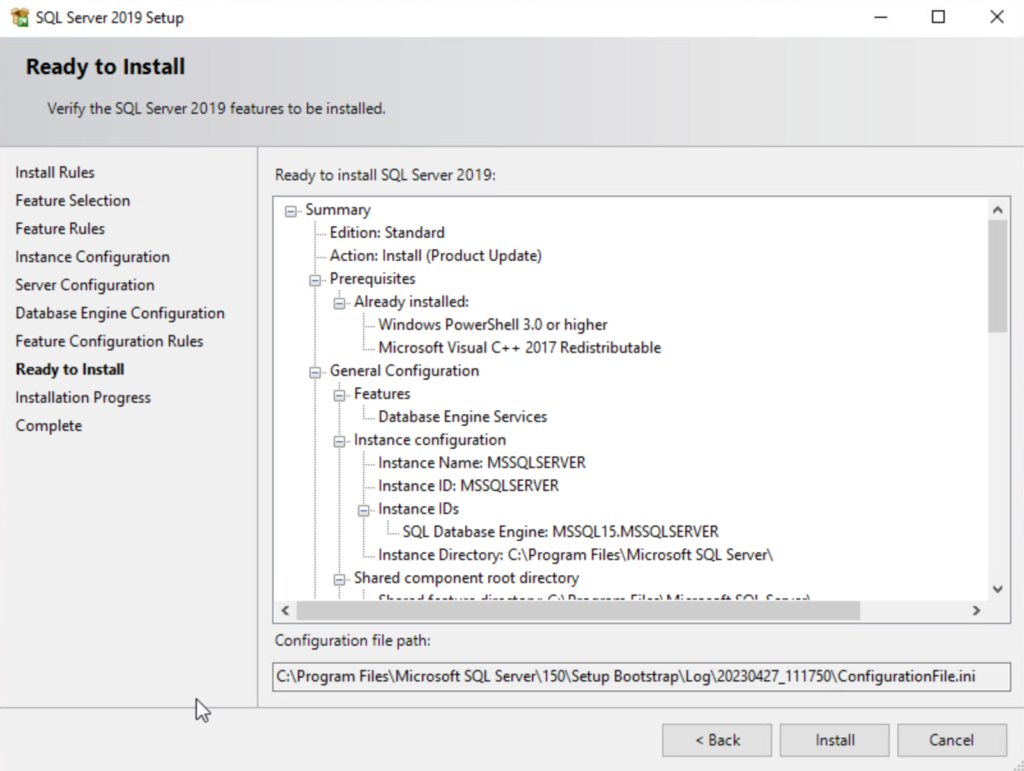Image resolution: width=1024 pixels, height=771 pixels.
Task: Go back with the Back button
Action: coord(716,740)
